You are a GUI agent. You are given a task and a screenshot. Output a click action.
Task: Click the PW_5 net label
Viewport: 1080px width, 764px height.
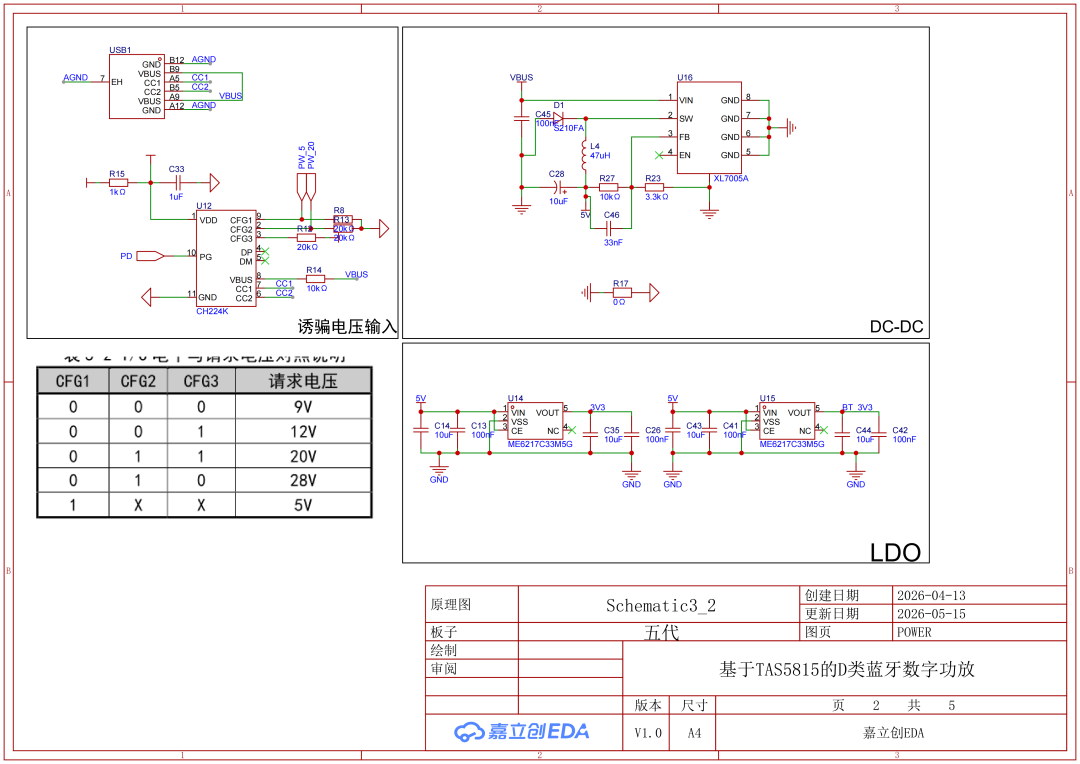click(x=302, y=158)
